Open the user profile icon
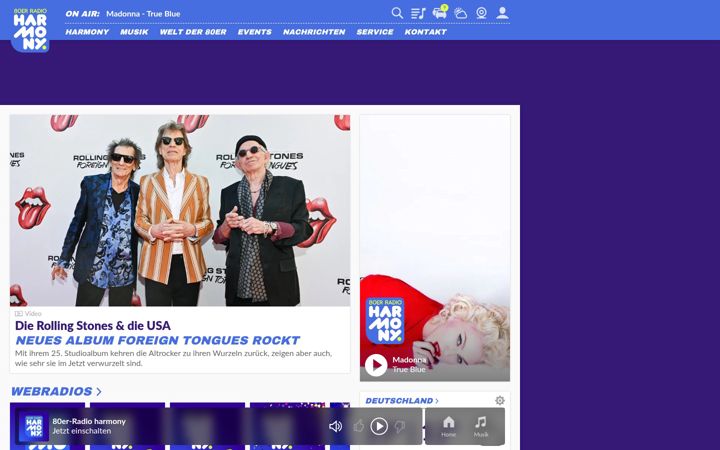The height and width of the screenshot is (450, 720). (x=502, y=13)
